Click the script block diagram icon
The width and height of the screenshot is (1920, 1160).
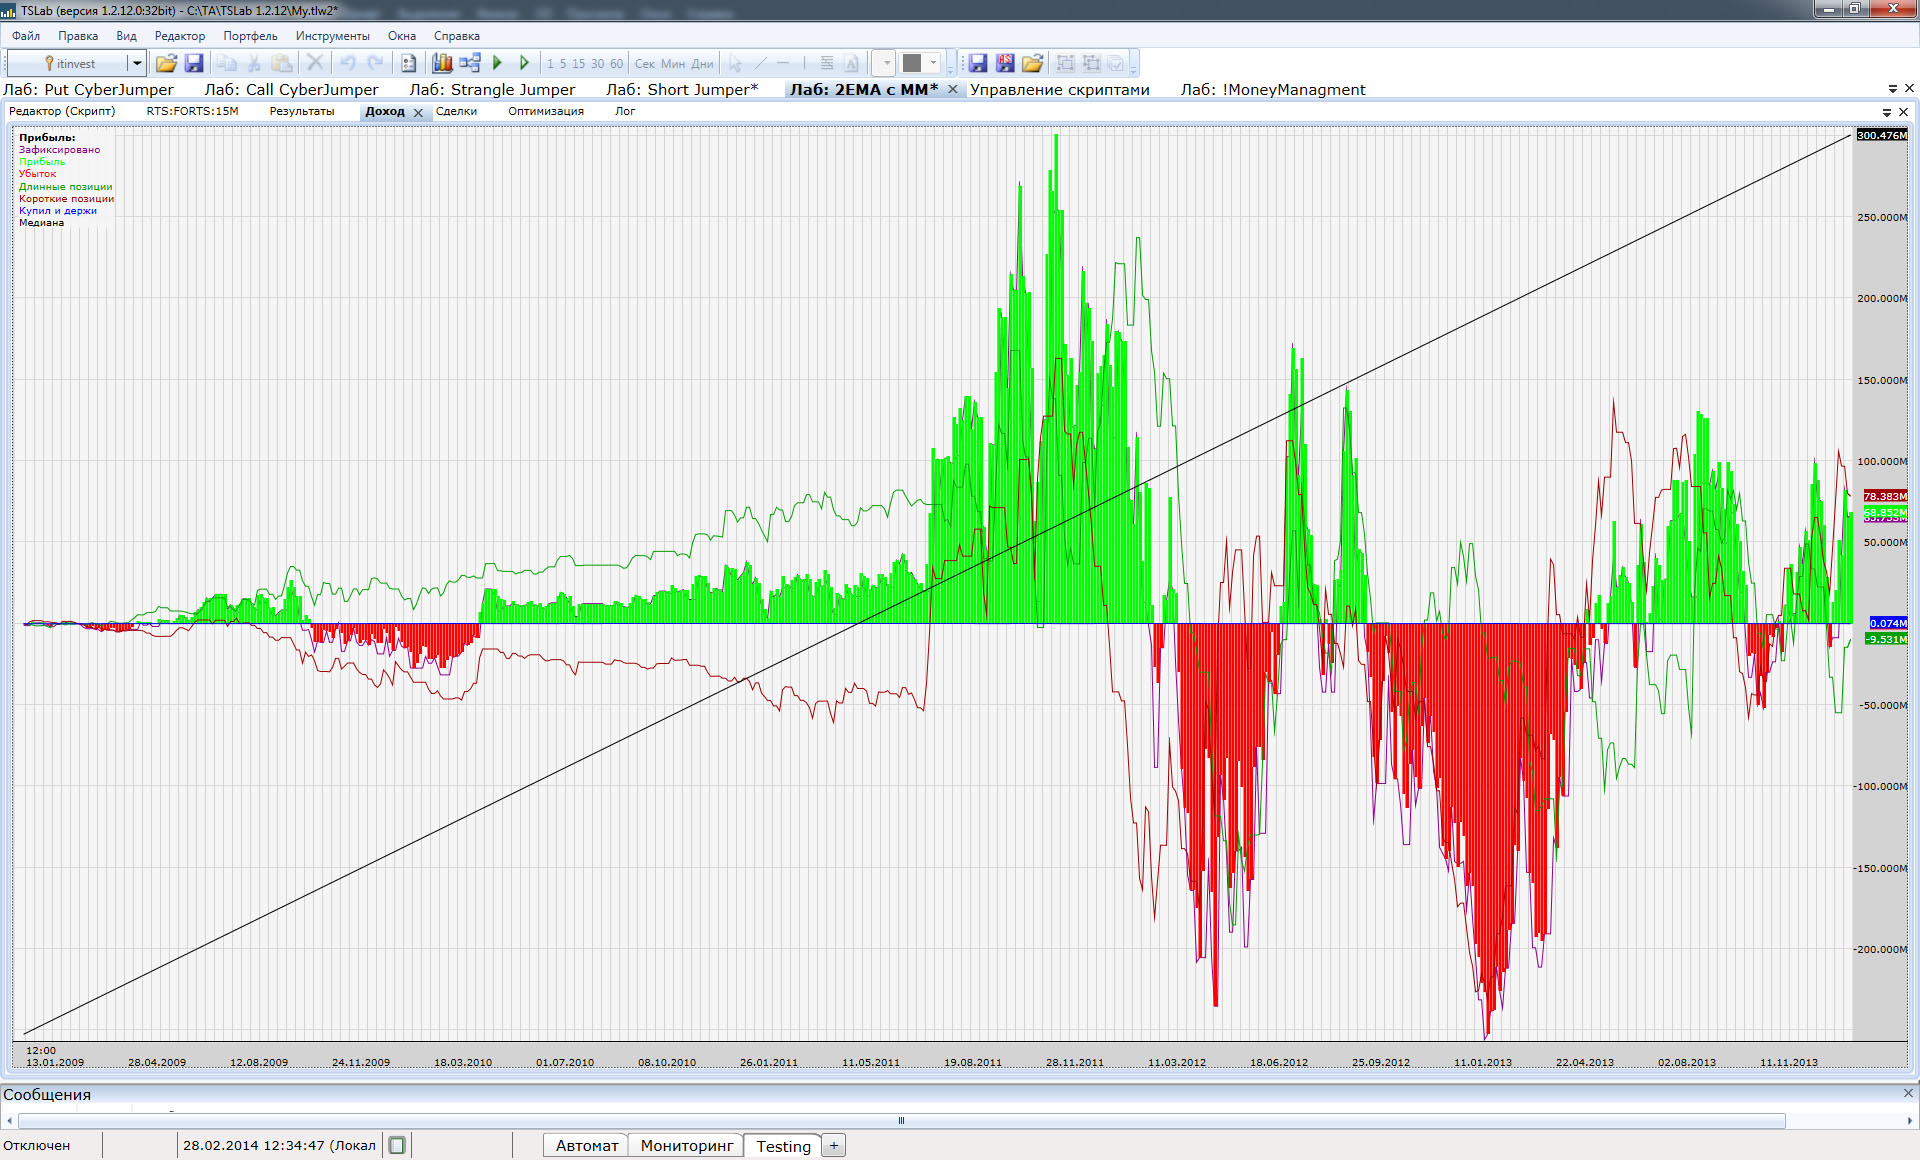coord(470,63)
